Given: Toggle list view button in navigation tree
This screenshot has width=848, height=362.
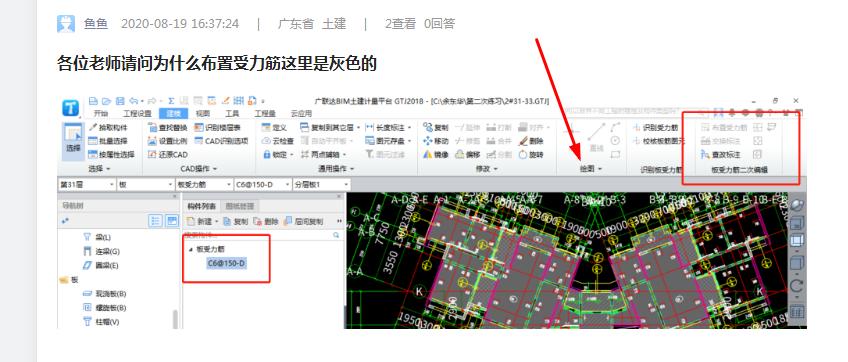Looking at the screenshot, I should point(155,221).
